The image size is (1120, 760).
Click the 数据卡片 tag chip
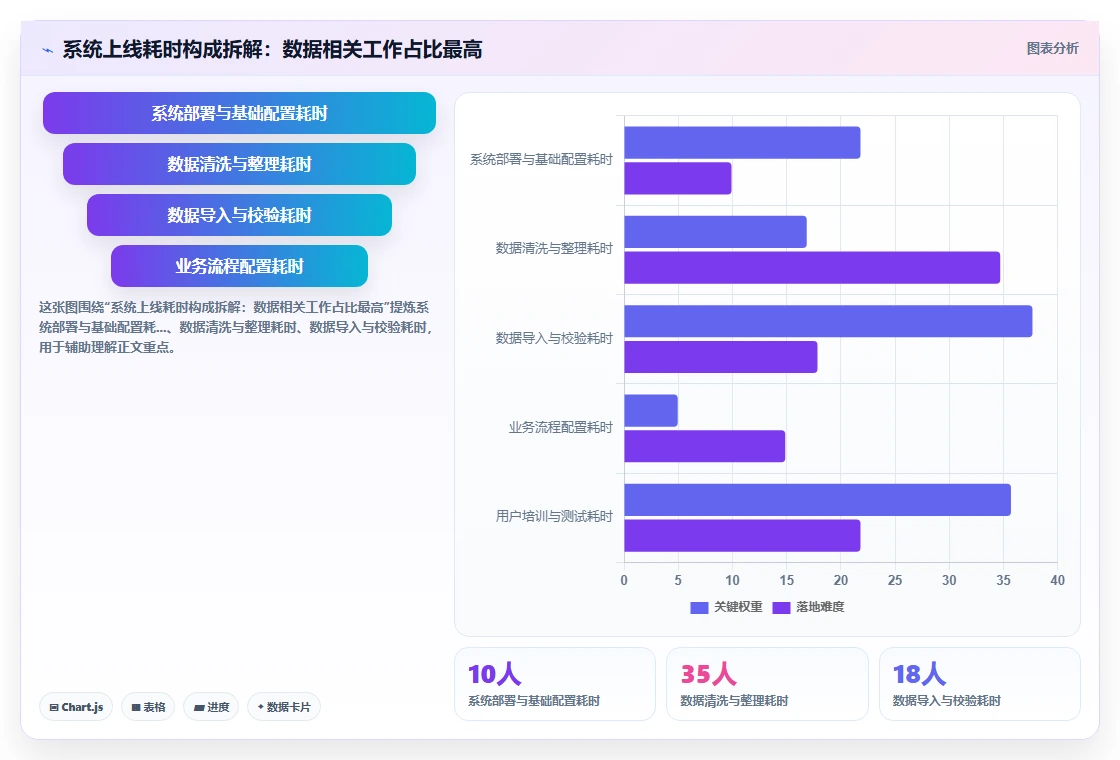[x=284, y=707]
